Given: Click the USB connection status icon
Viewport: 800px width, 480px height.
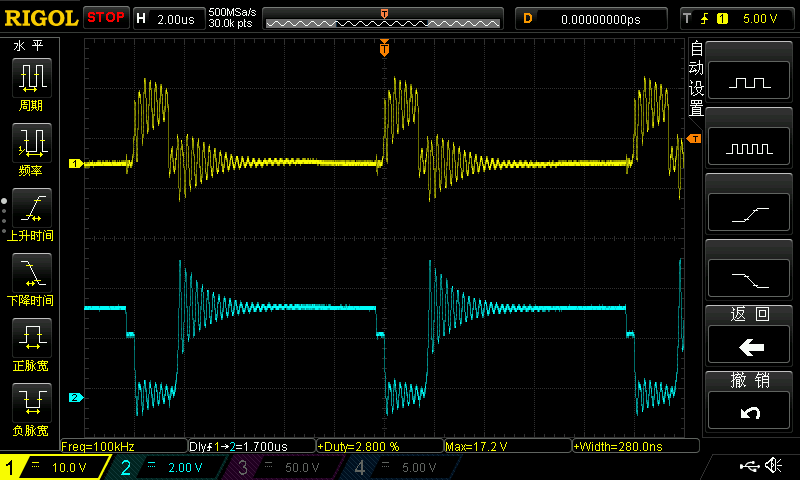Looking at the screenshot, I should click(749, 465).
